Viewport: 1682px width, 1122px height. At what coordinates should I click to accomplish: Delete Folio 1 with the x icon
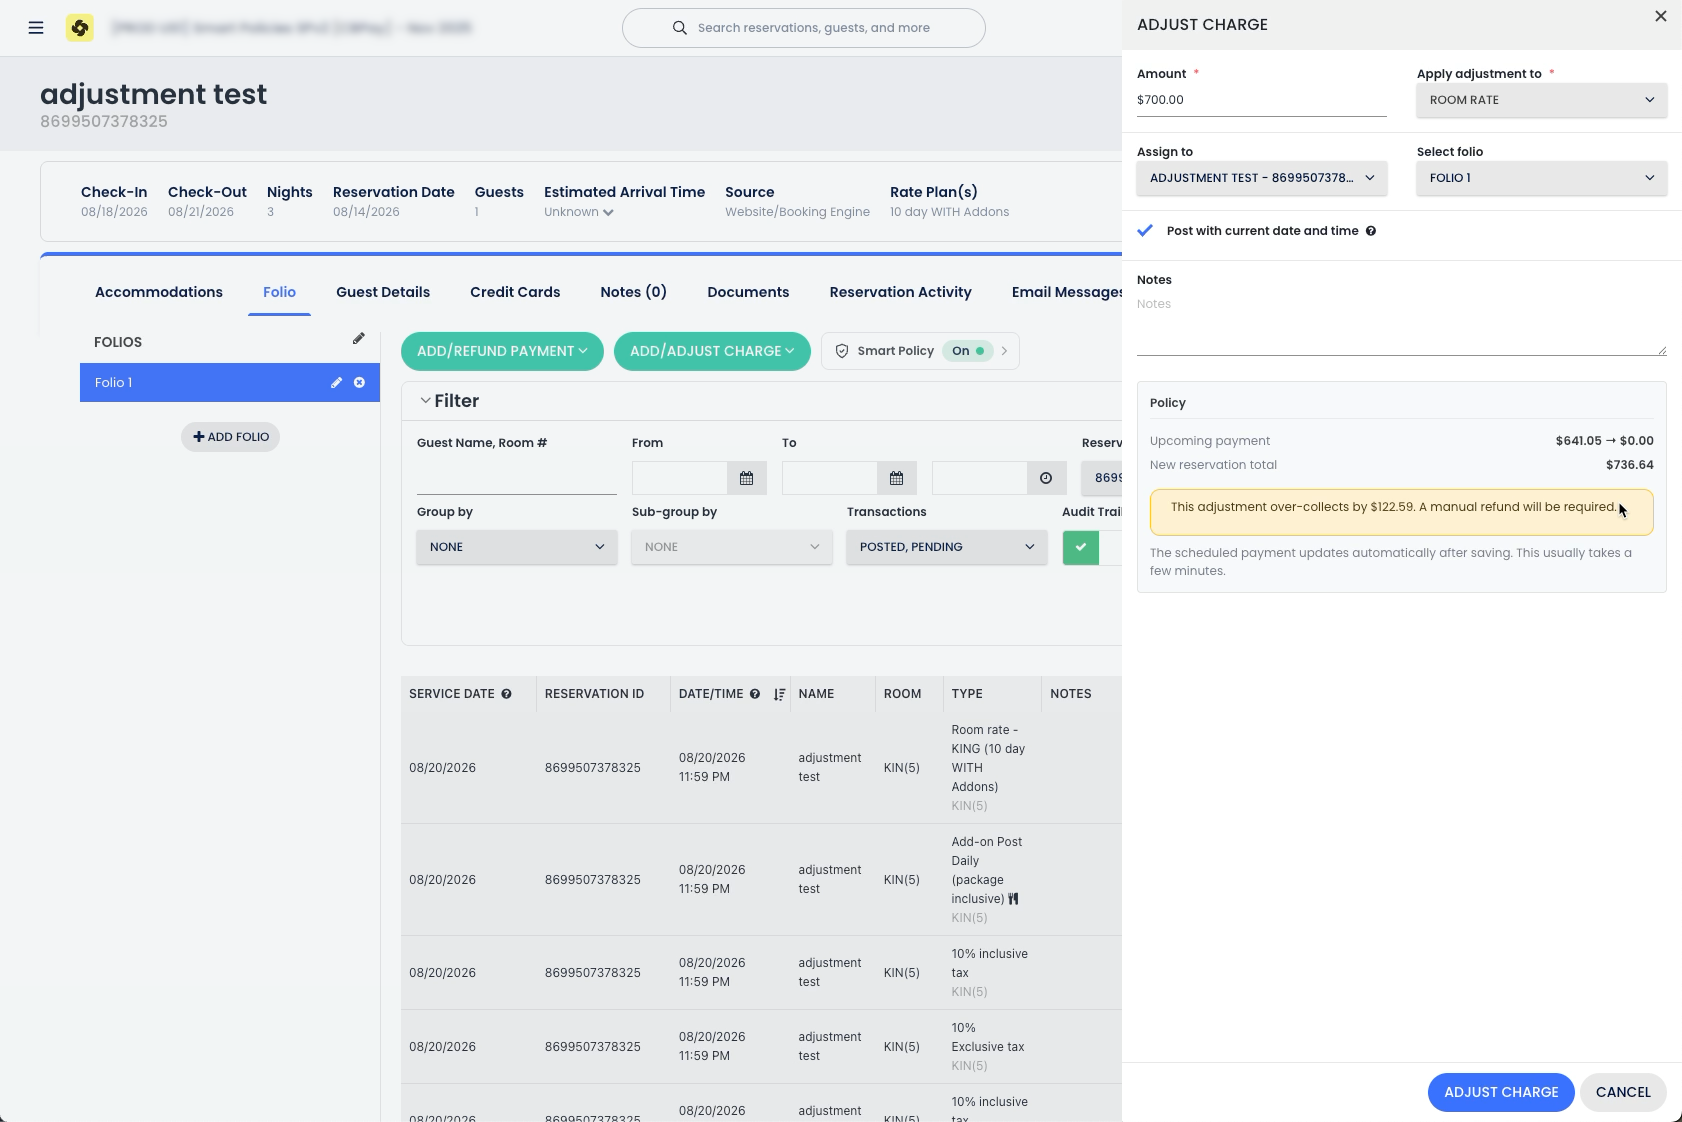[360, 383]
